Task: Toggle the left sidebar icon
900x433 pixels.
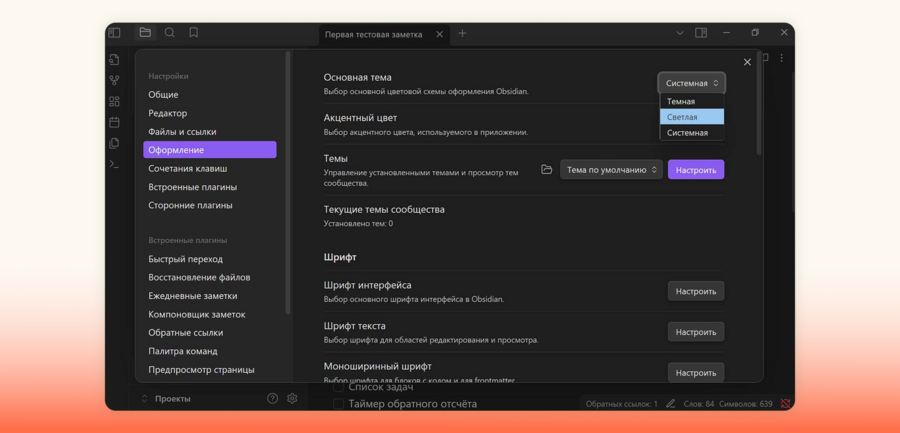Action: pyautogui.click(x=114, y=33)
